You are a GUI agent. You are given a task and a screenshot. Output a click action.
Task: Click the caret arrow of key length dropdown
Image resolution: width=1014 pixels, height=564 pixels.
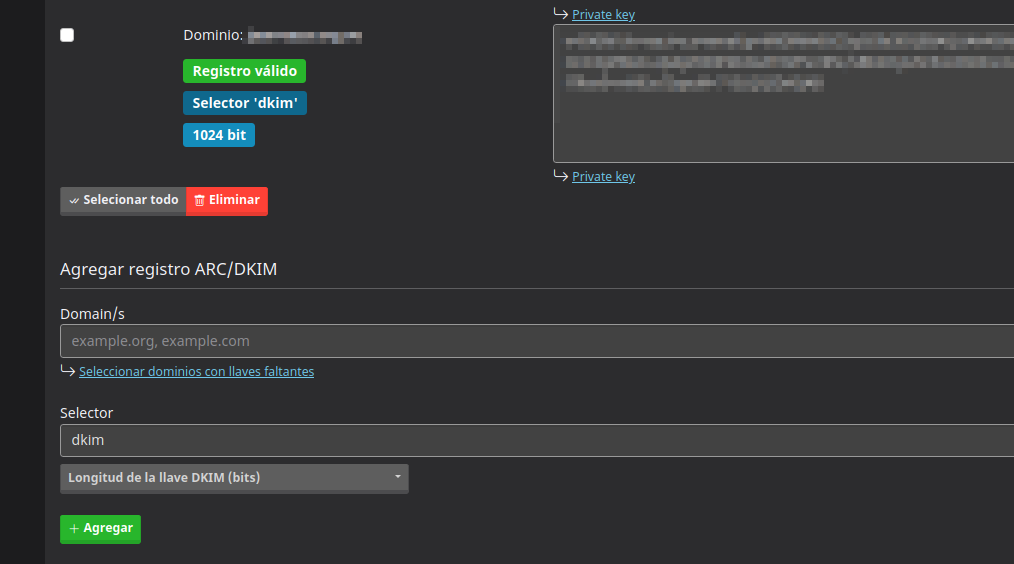pyautogui.click(x=397, y=477)
